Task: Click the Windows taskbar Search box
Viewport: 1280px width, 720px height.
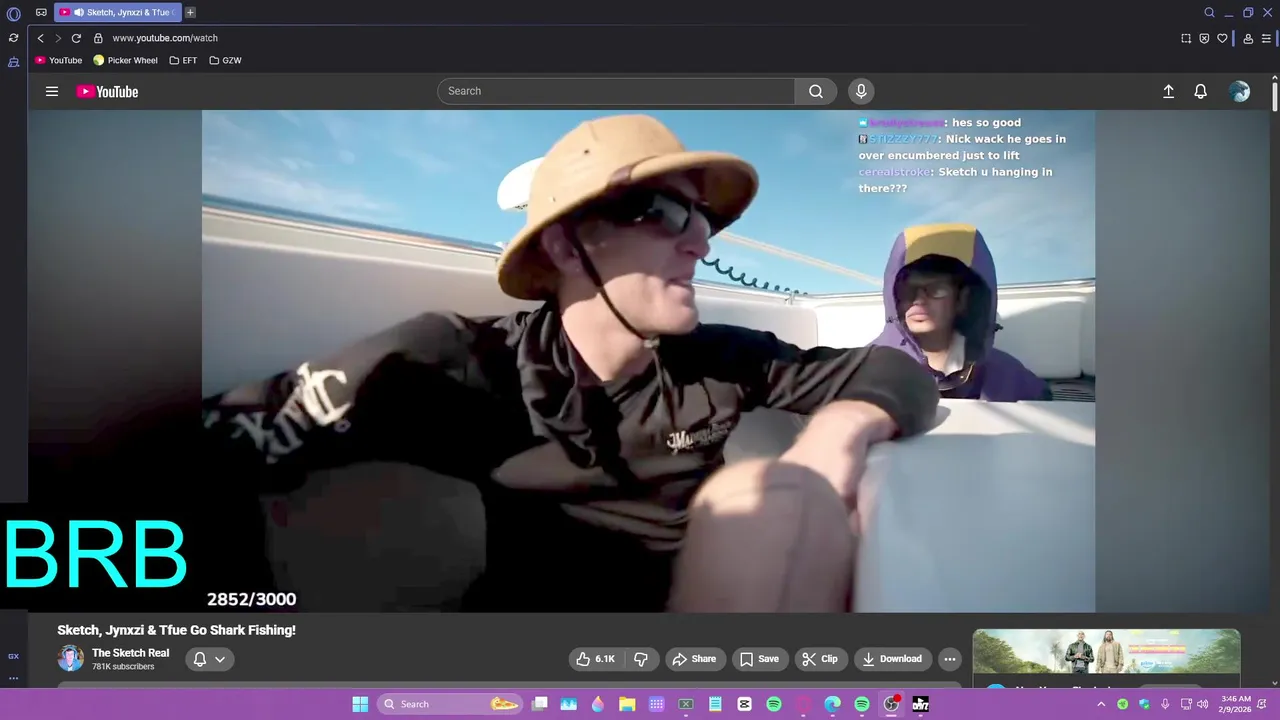Action: coord(451,704)
